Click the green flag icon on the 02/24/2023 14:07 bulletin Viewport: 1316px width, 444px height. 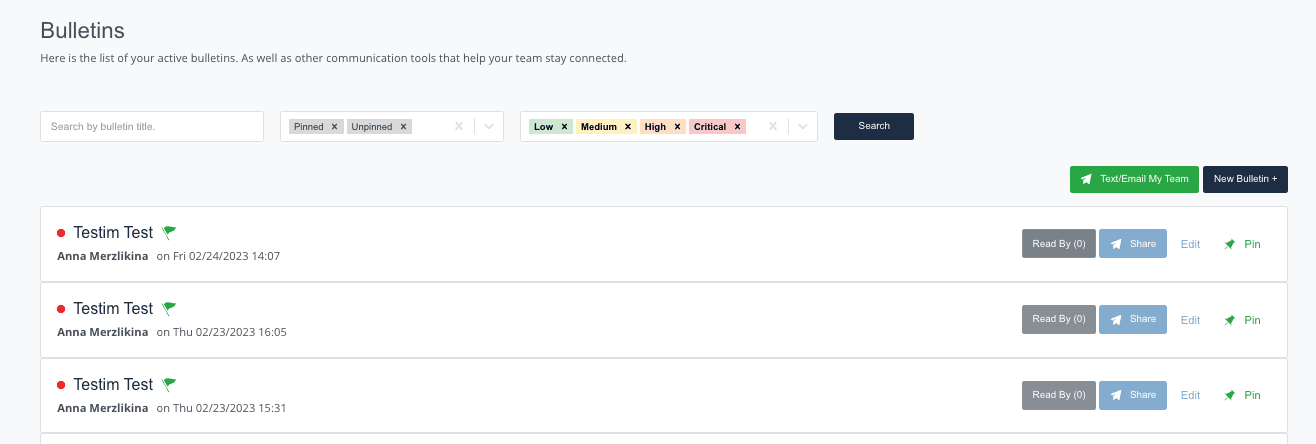point(170,232)
